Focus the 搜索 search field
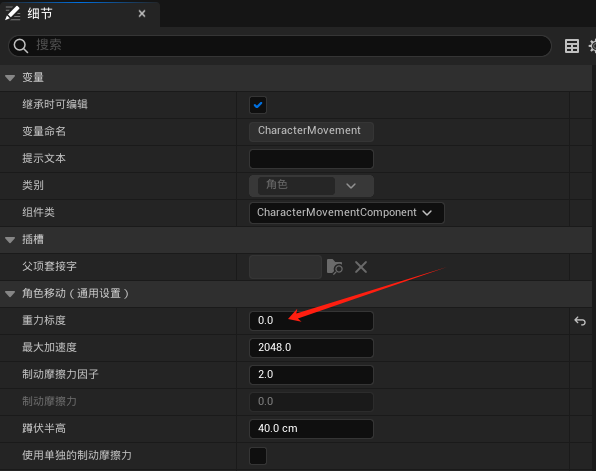This screenshot has width=596, height=471. pos(280,46)
